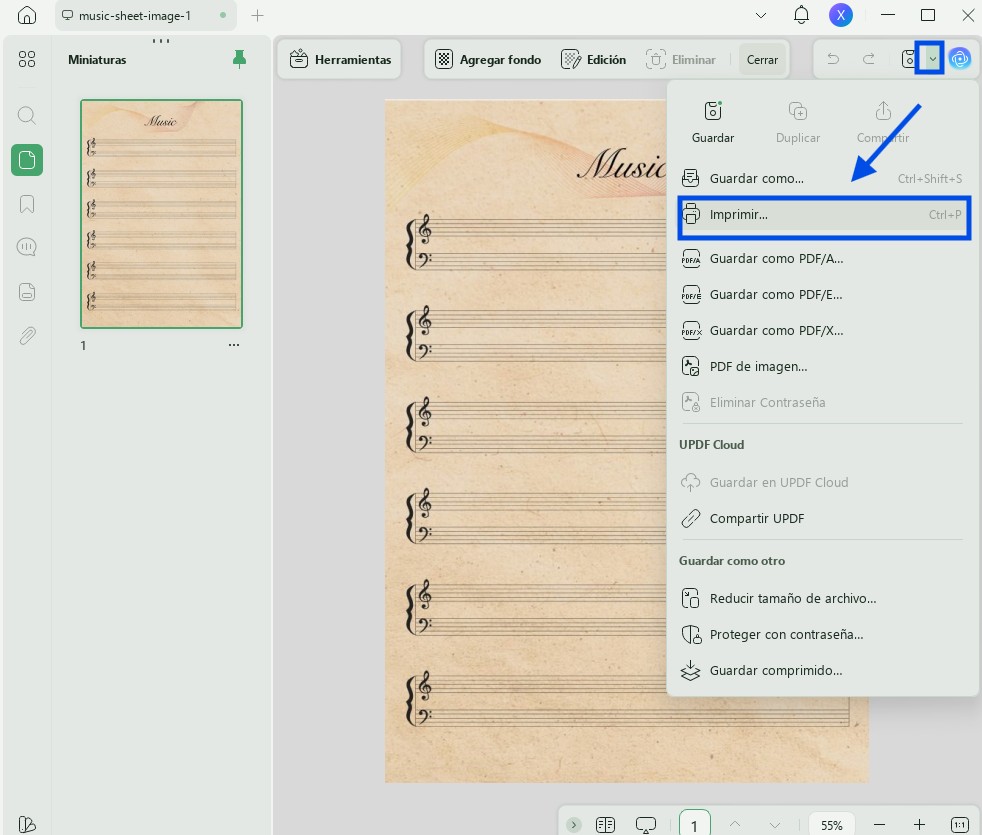Screen dimensions: 982x835
Task: Toggle the two-page reading layout icon
Action: [605, 825]
